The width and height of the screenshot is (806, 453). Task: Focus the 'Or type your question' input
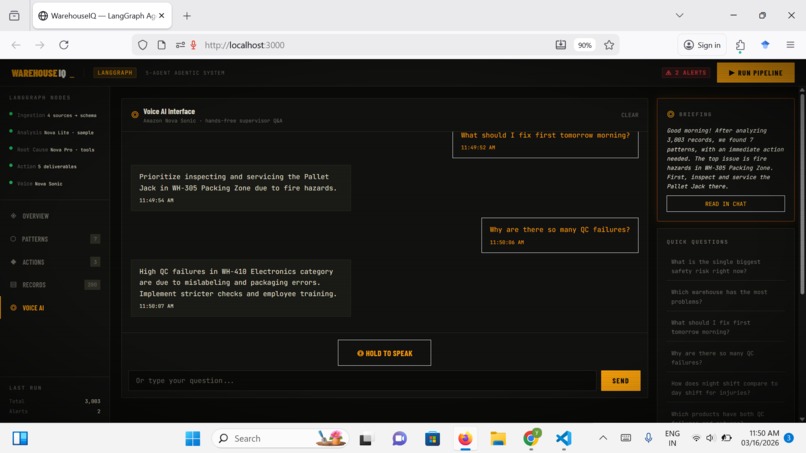[362, 381]
